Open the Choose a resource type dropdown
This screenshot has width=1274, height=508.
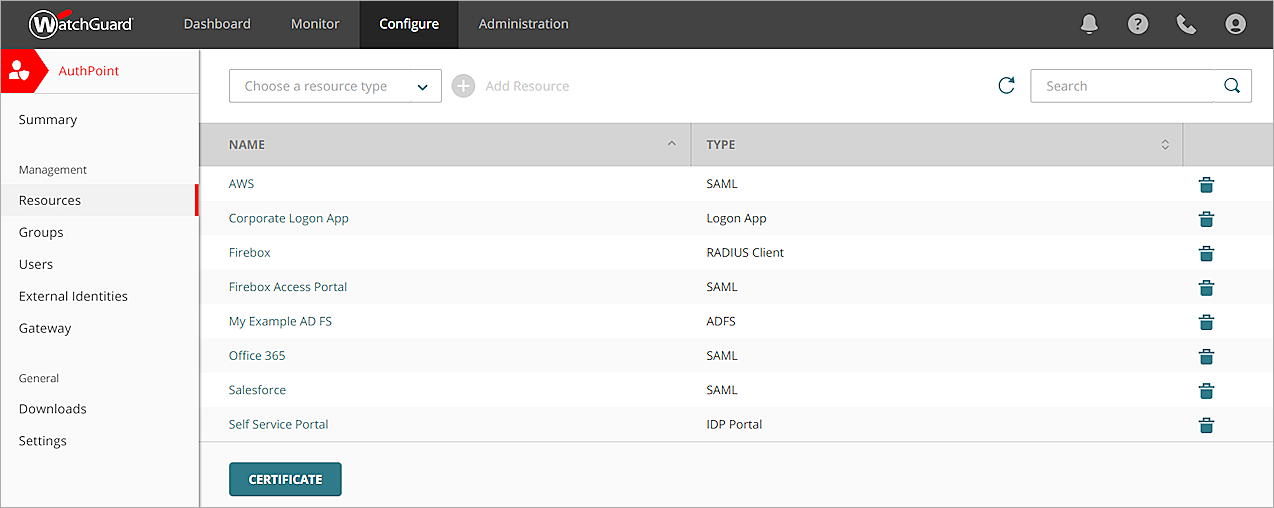click(x=335, y=86)
